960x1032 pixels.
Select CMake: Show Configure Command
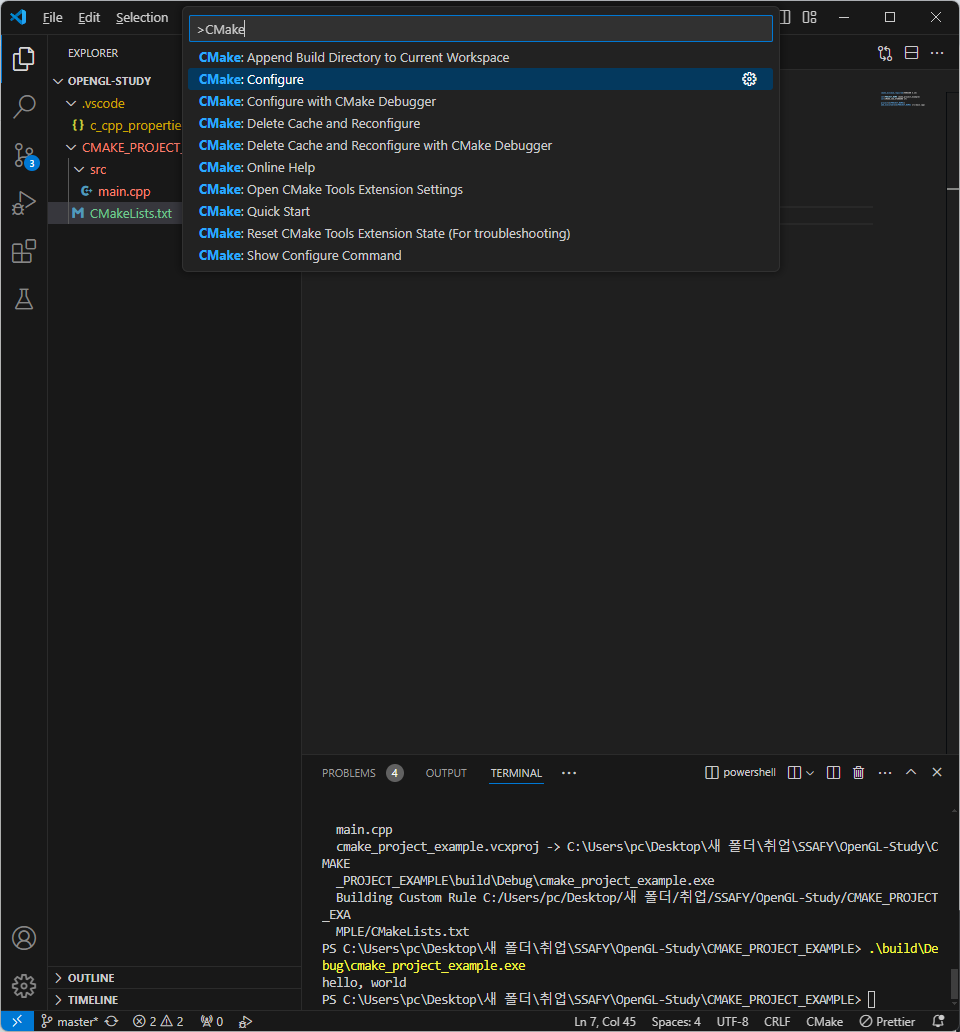pyautogui.click(x=480, y=255)
